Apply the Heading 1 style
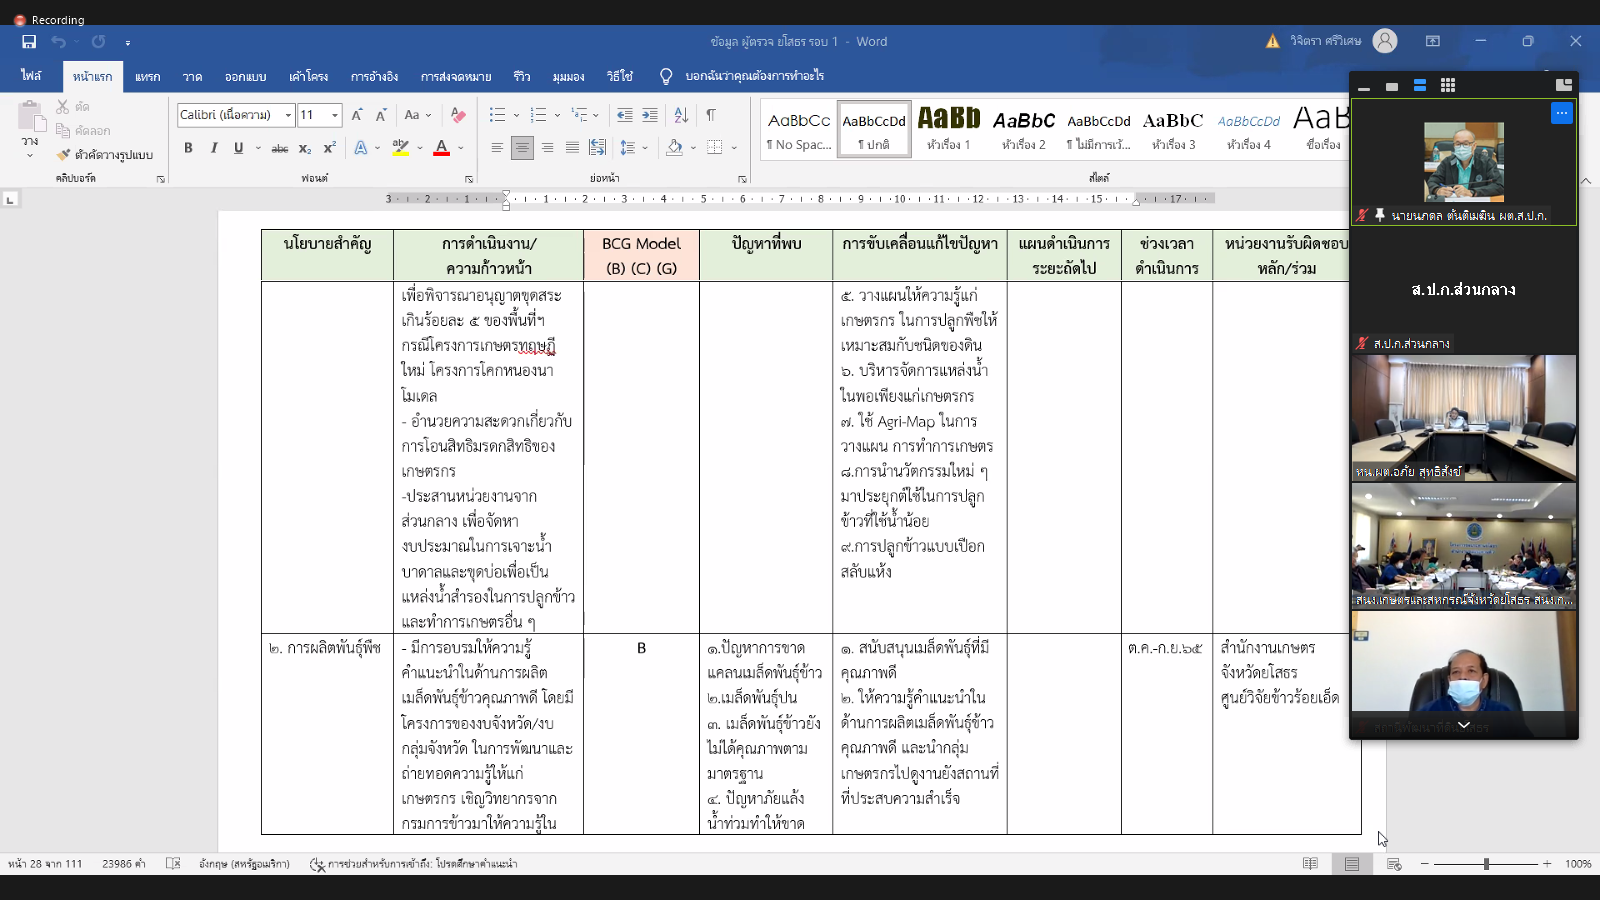 tap(948, 129)
